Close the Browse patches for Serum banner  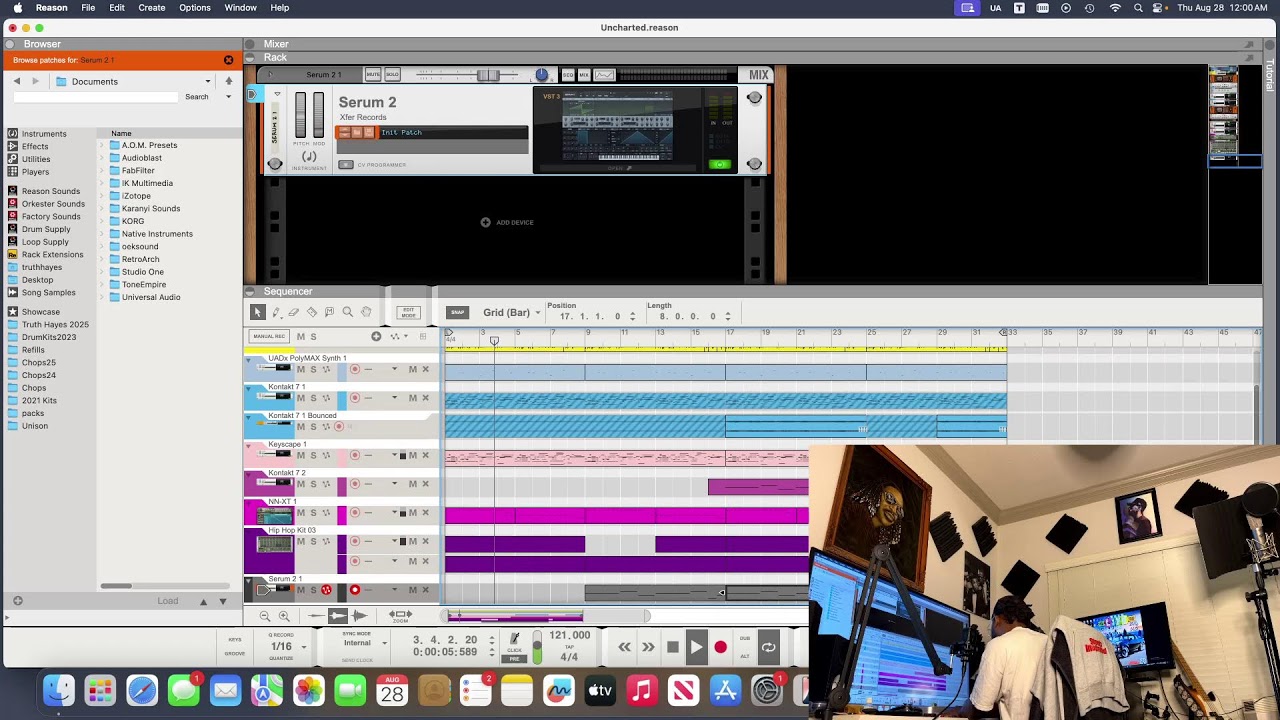tap(228, 60)
